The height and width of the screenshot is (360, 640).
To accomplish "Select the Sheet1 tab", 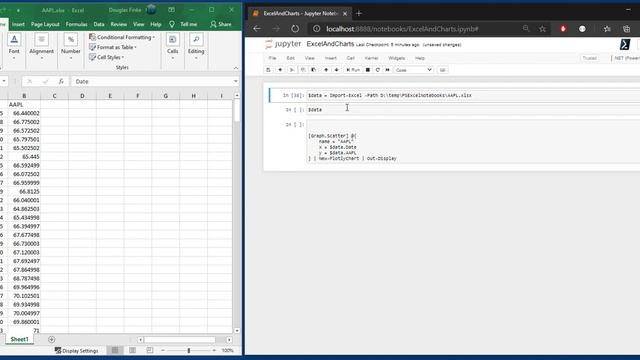I will (x=19, y=339).
